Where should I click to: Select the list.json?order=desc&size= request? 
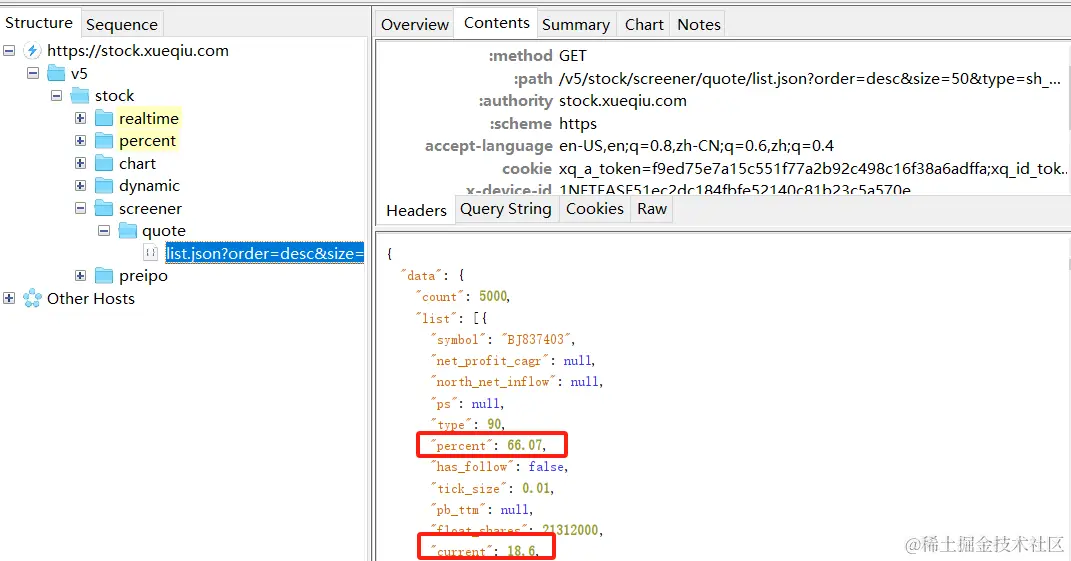coord(264,253)
